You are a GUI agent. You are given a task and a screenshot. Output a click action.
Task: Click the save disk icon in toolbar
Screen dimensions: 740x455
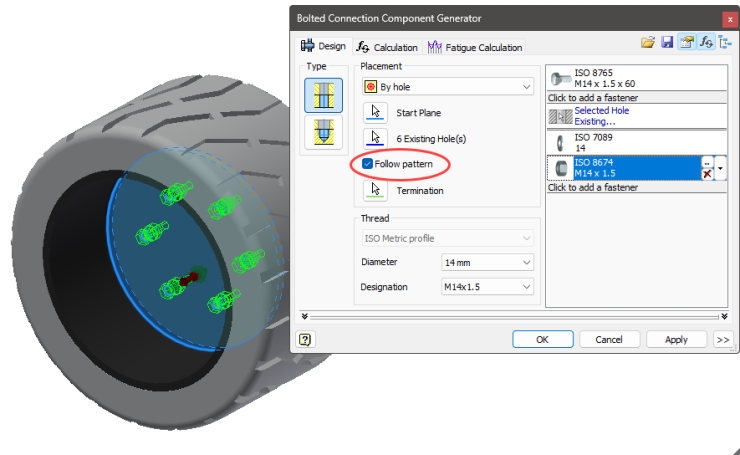pos(667,43)
